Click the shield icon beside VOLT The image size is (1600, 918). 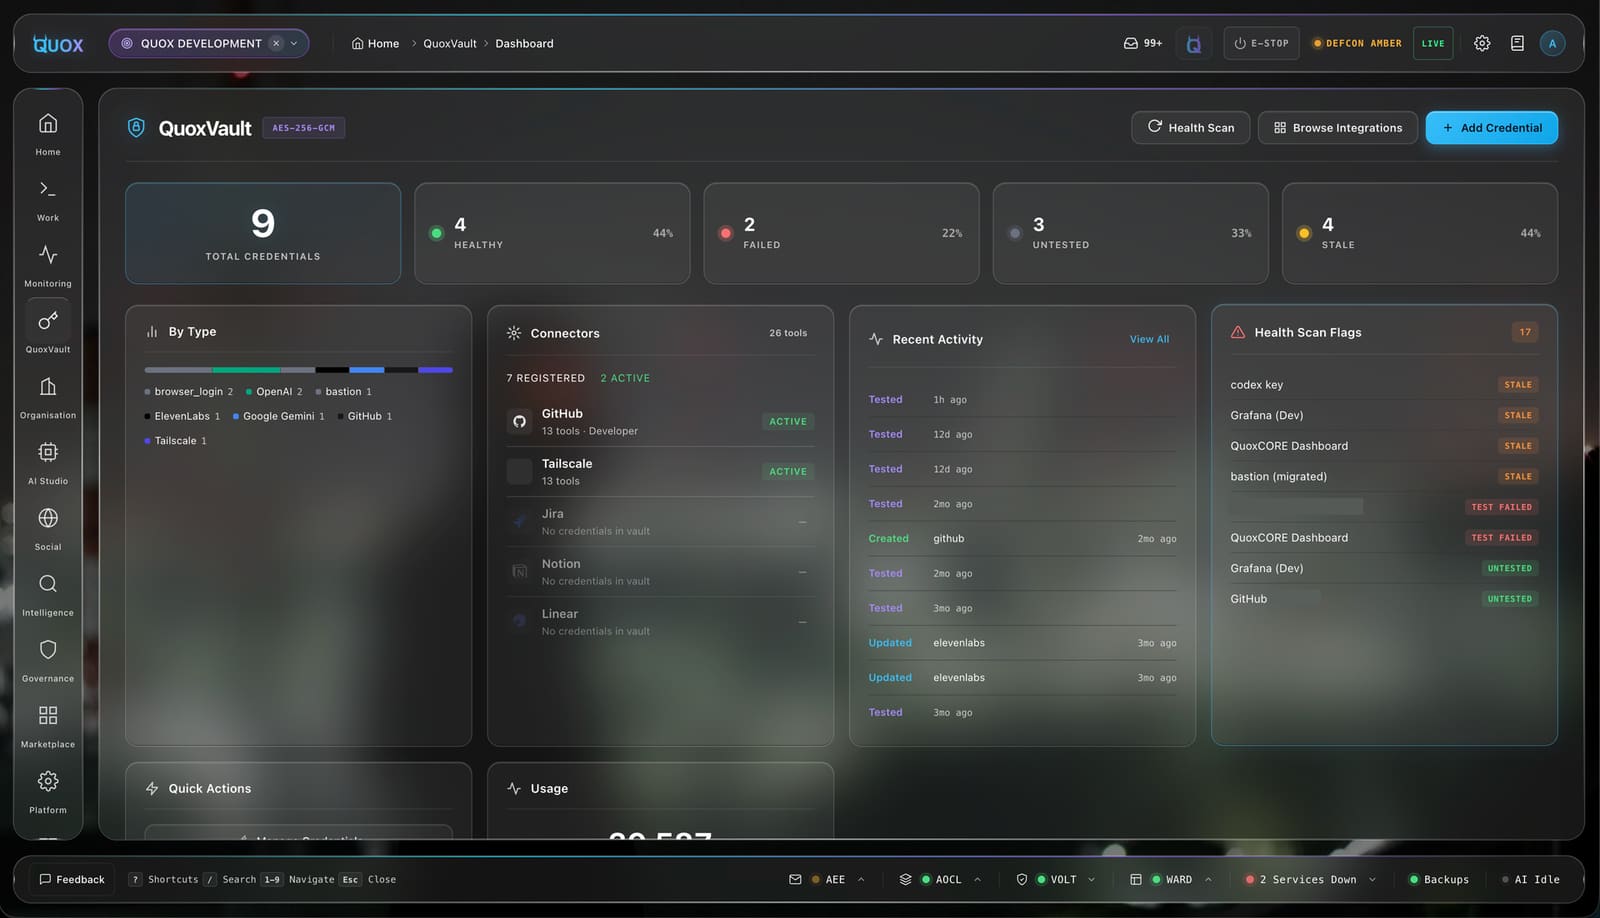[1021, 880]
